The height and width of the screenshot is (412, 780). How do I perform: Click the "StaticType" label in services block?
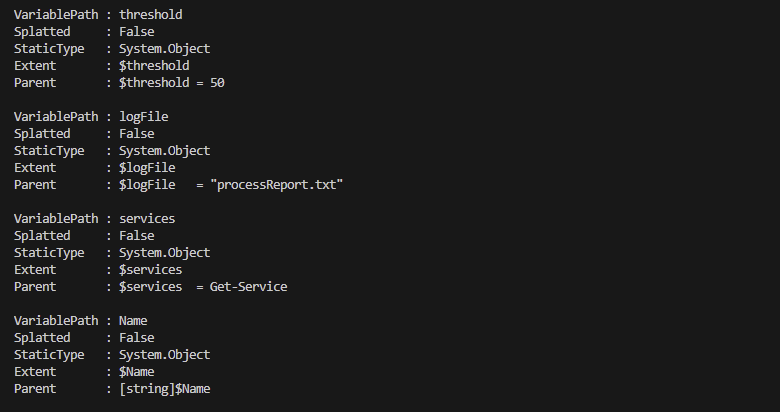click(42, 253)
